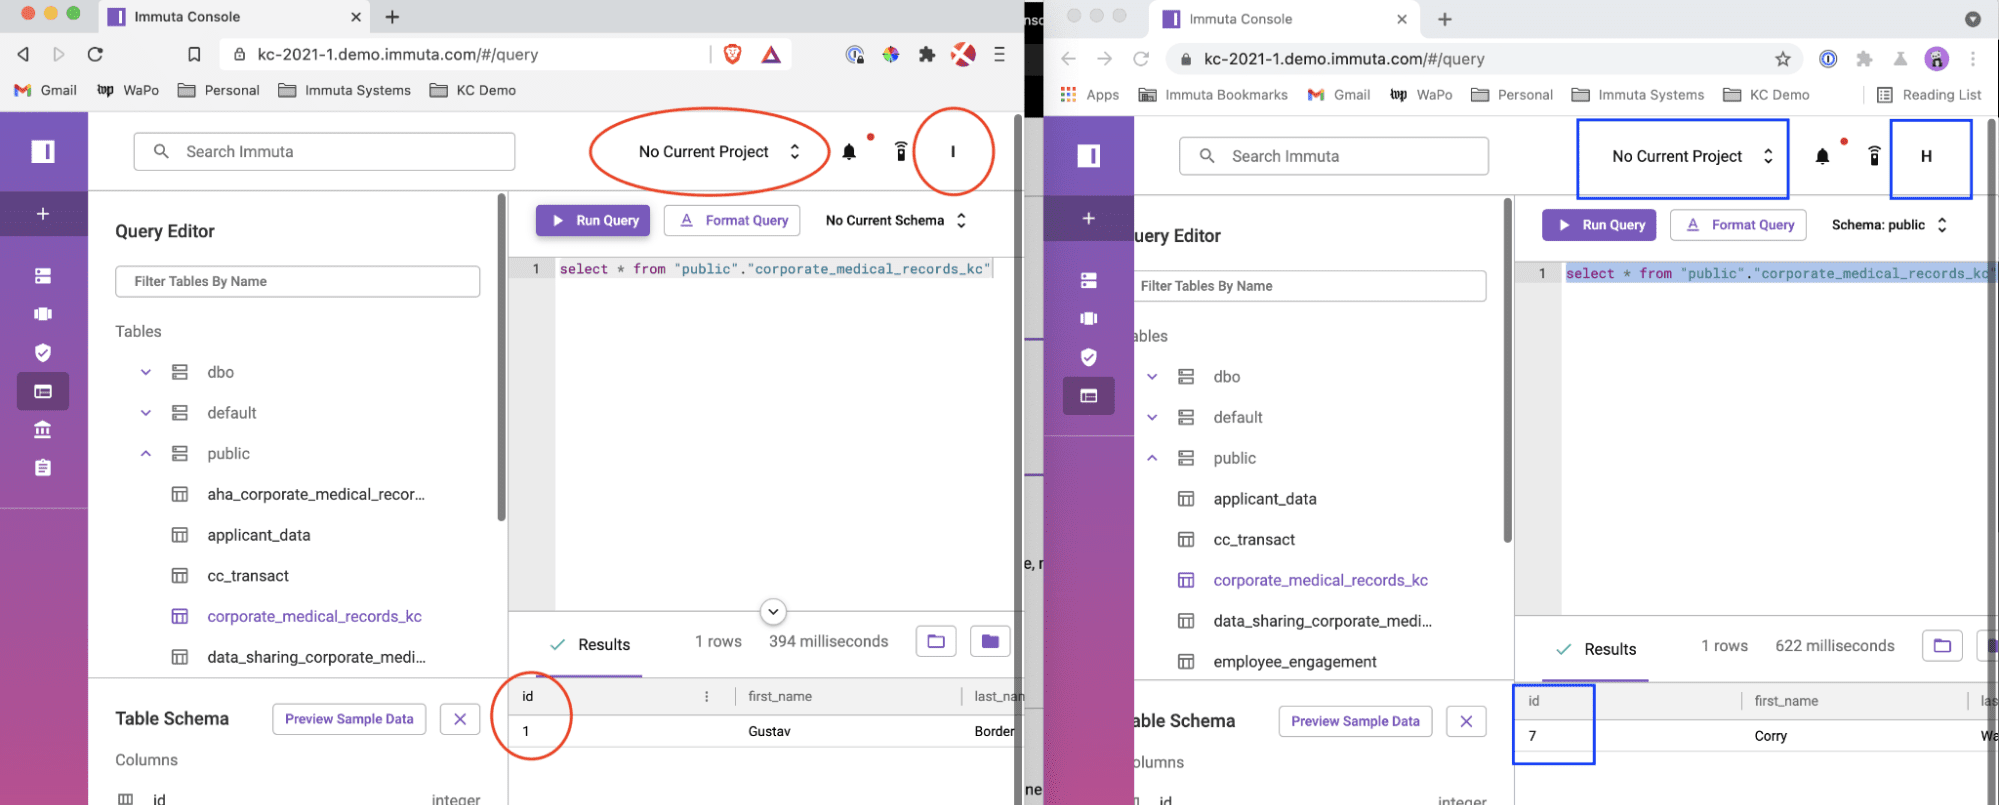Viewport: 1999px width, 806px height.
Task: Open Policies shield icon in left window sidebar
Action: (43, 352)
